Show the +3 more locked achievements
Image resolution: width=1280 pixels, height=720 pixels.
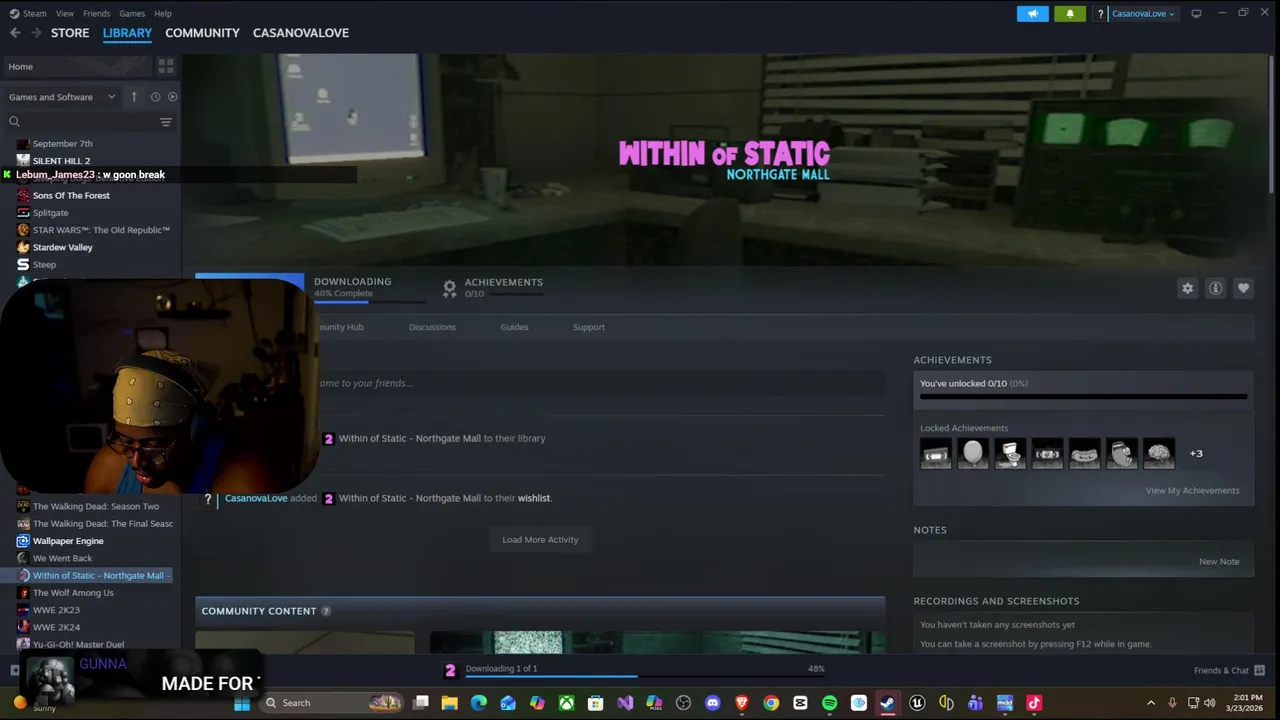pos(1196,454)
